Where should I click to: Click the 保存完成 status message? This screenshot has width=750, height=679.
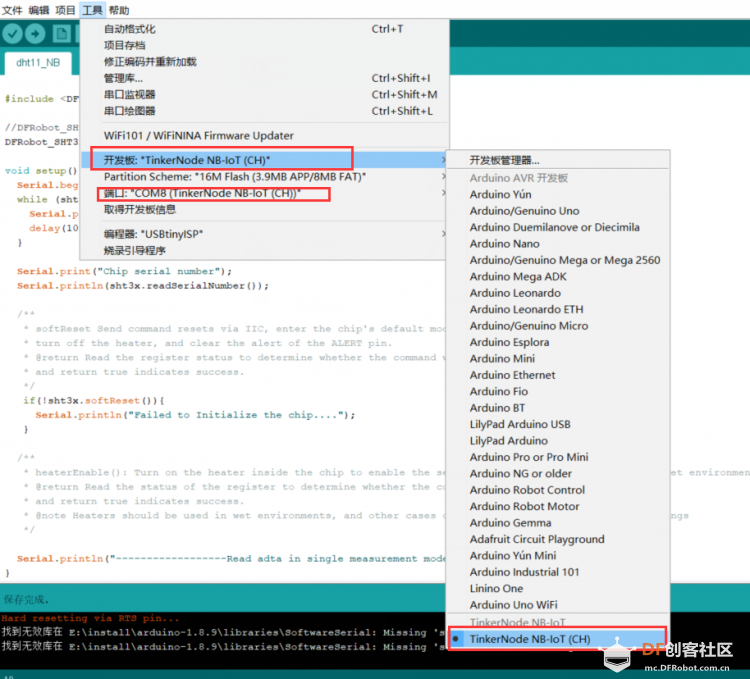coord(26,599)
